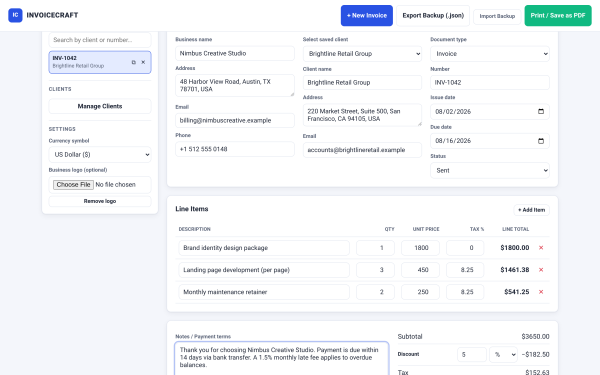Image resolution: width=600 pixels, height=375 pixels.
Task: Open the Document type dropdown
Action: [x=490, y=54]
